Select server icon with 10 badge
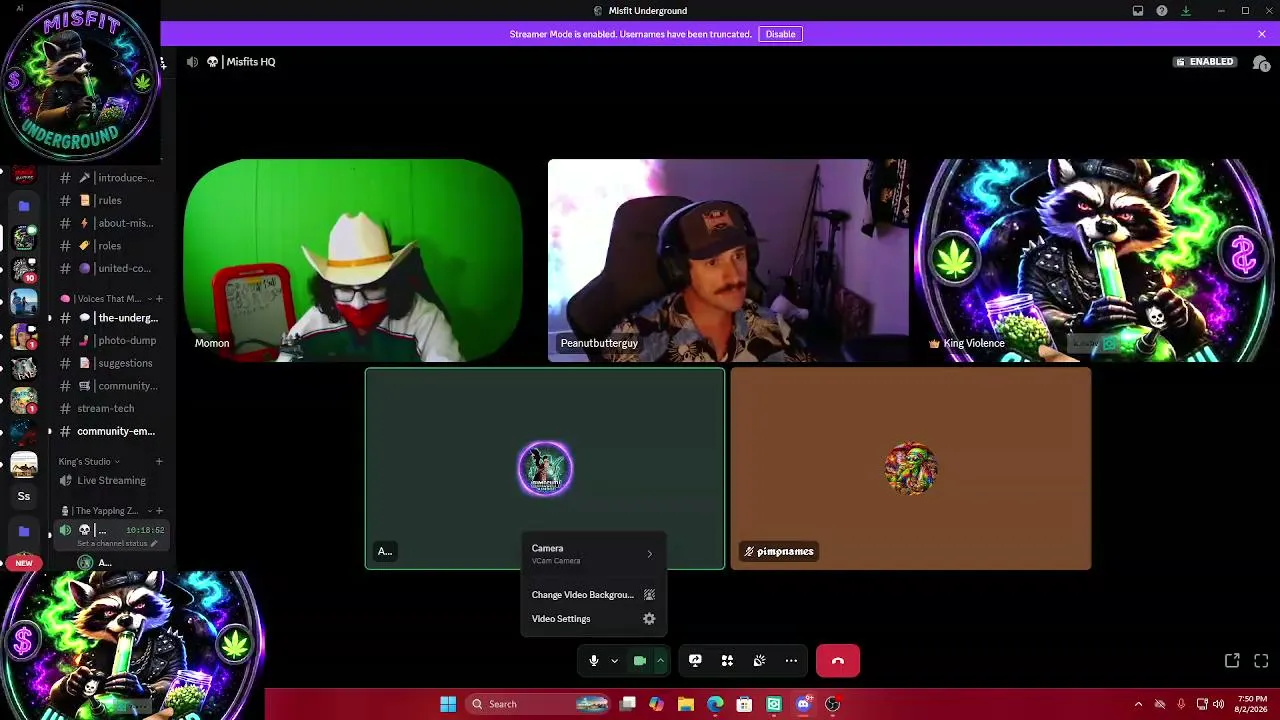Viewport: 1280px width, 720px height. tap(24, 270)
